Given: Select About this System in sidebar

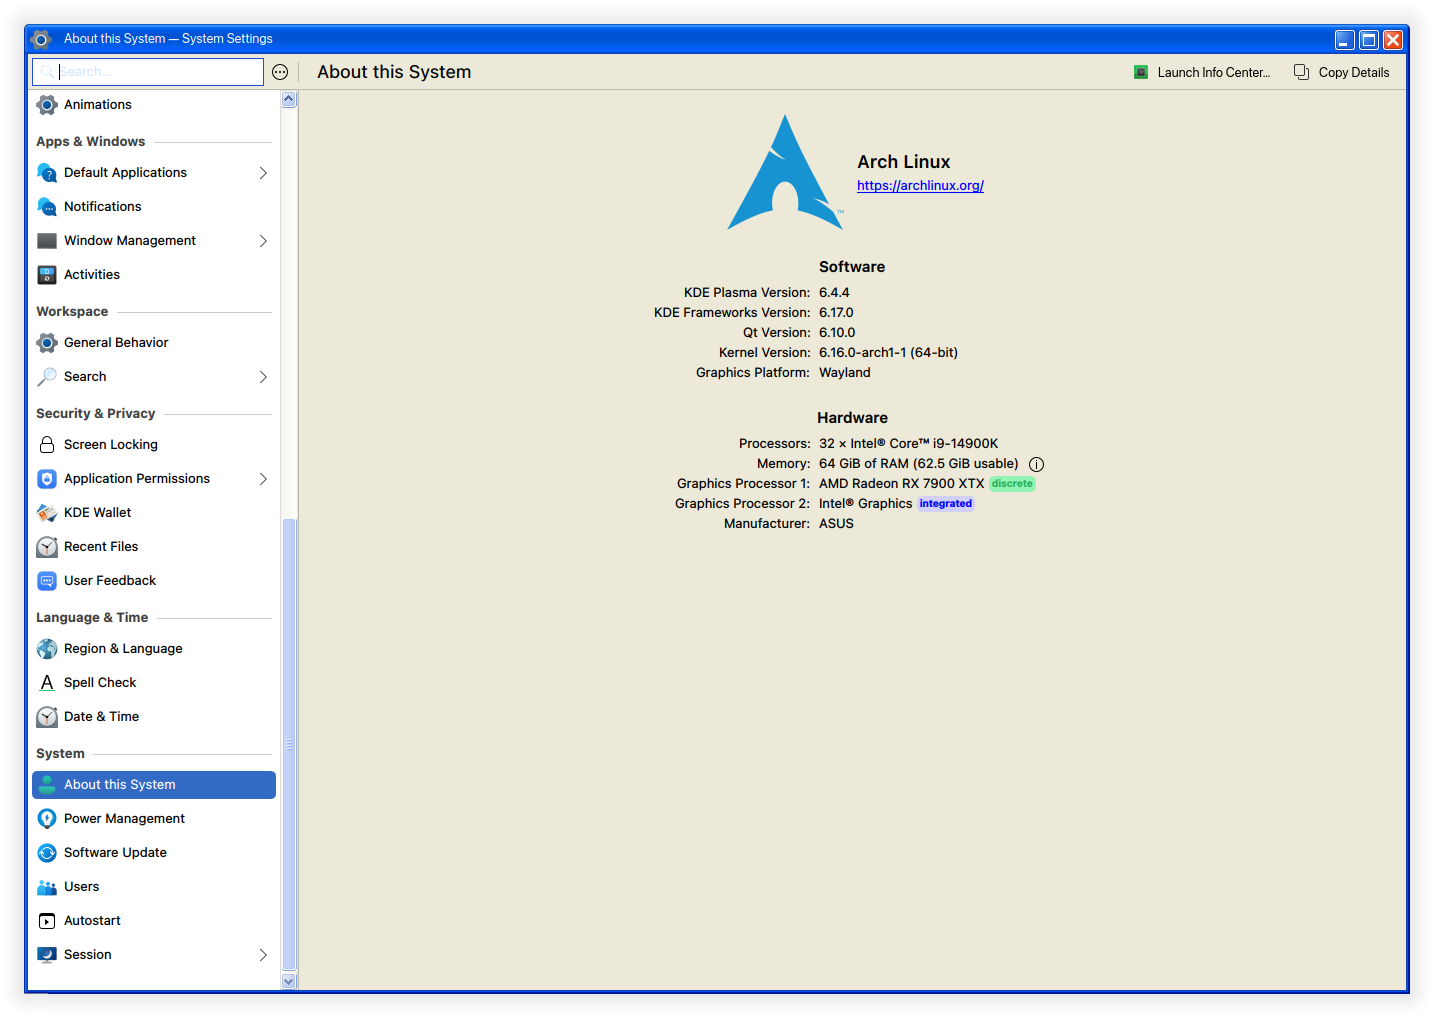Looking at the screenshot, I should (x=154, y=785).
